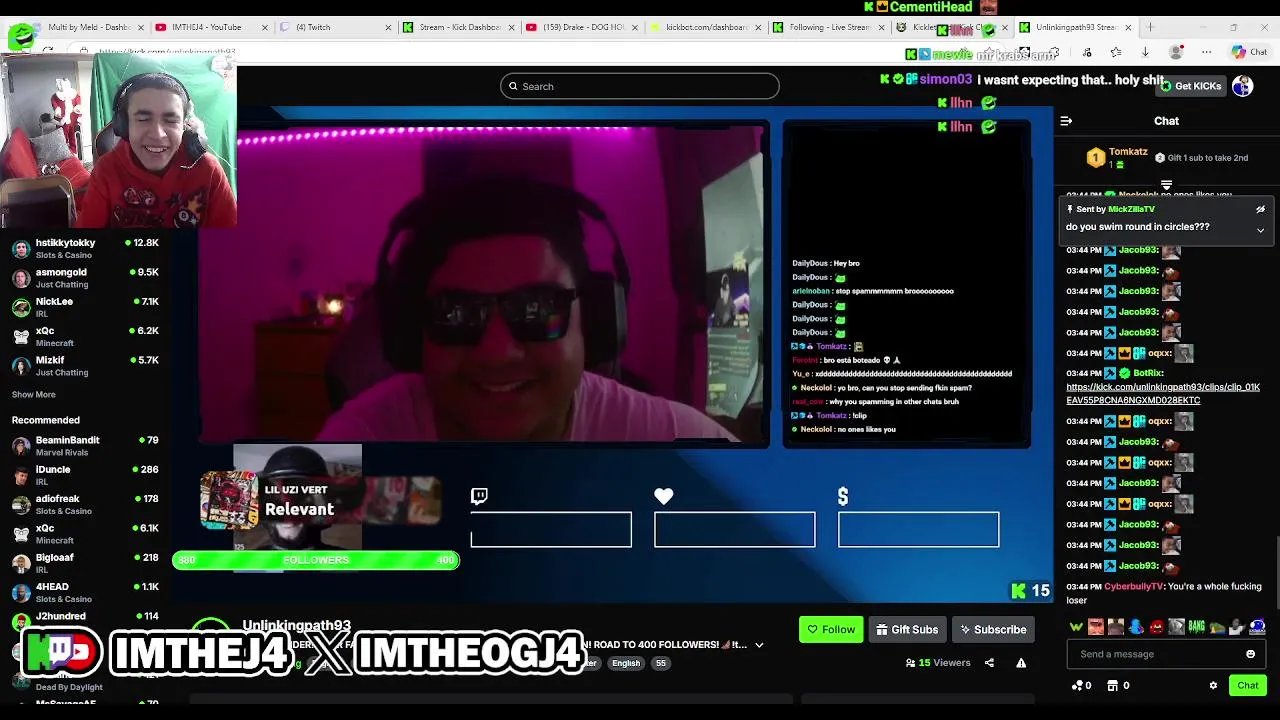Open IDuncle IRL recommended channel
Screen dimensions: 1280x720
(x=85, y=475)
